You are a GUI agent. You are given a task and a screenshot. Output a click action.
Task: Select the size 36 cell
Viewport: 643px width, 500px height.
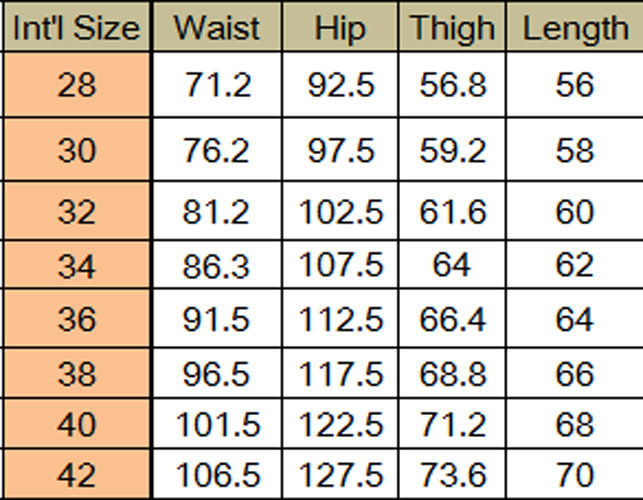coord(77,319)
